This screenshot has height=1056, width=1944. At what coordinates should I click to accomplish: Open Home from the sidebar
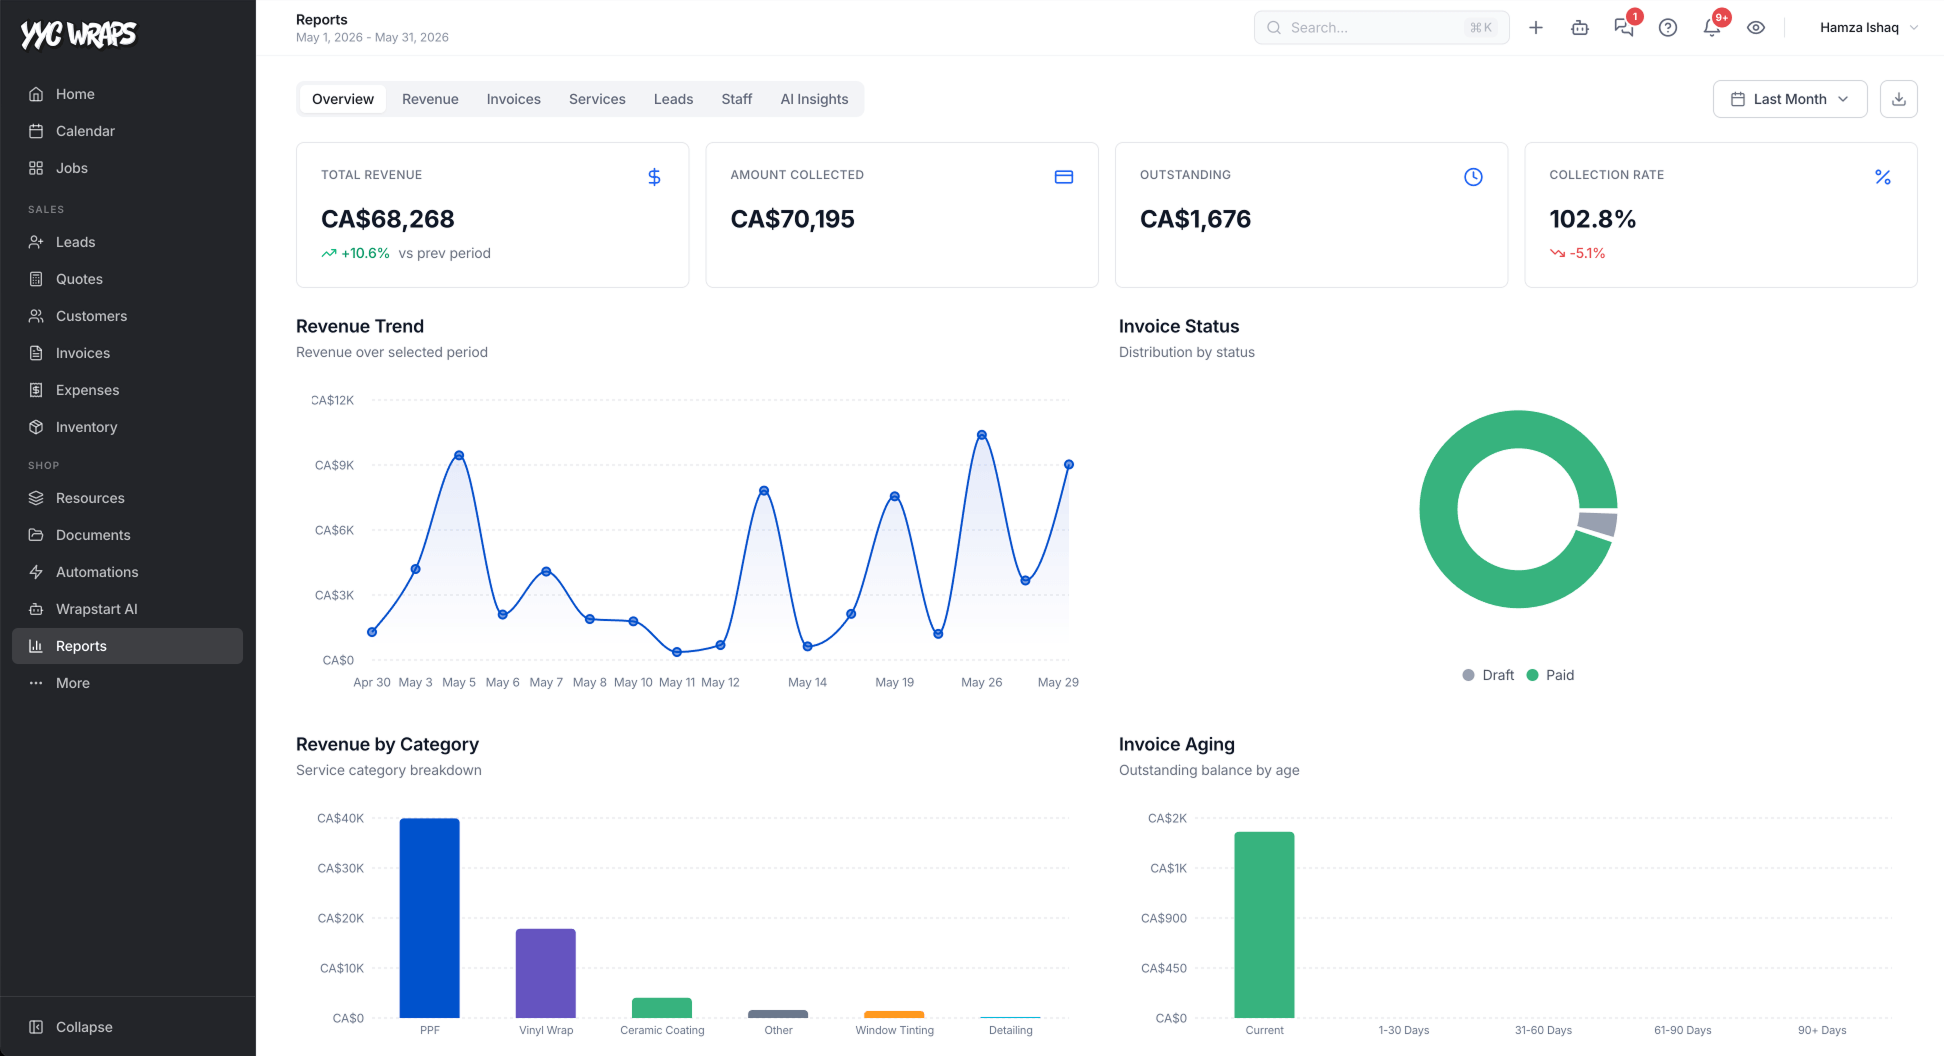tap(127, 94)
